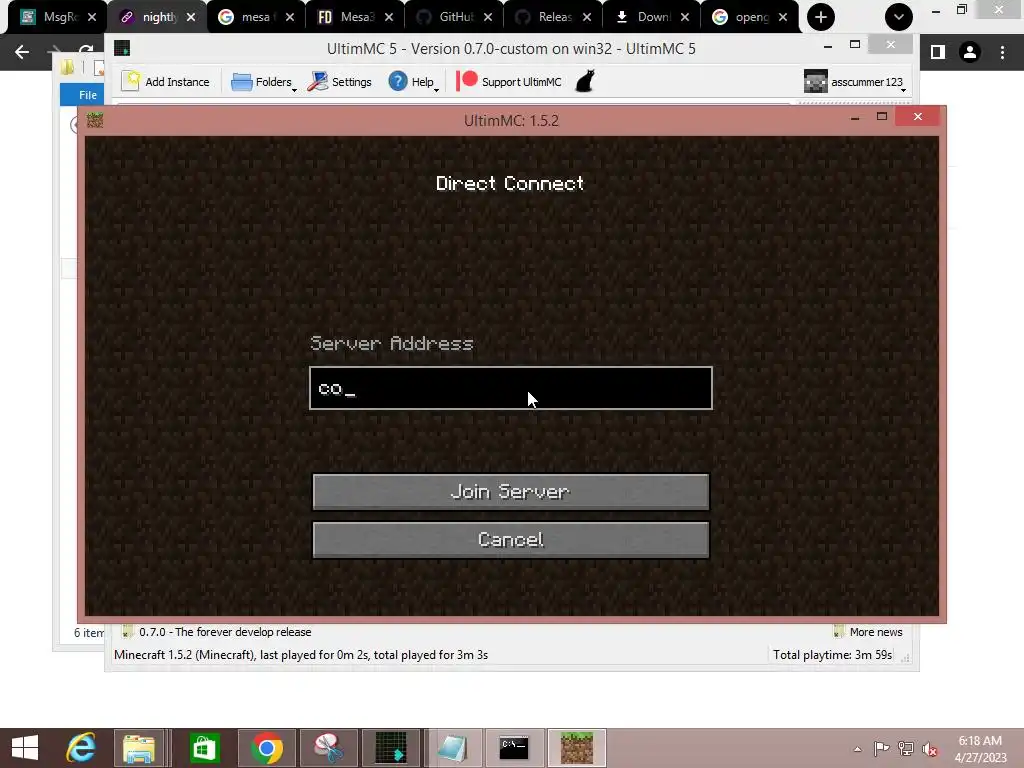Click the Join Server button
Image resolution: width=1024 pixels, height=768 pixels.
tap(511, 492)
